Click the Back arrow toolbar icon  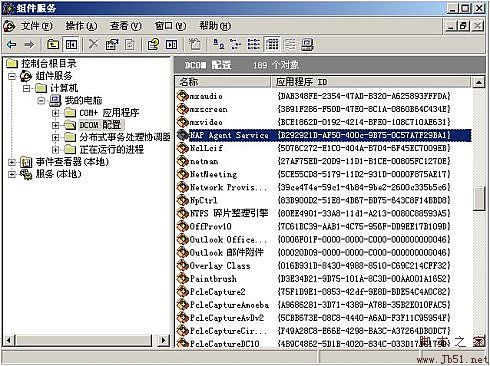pos(12,44)
